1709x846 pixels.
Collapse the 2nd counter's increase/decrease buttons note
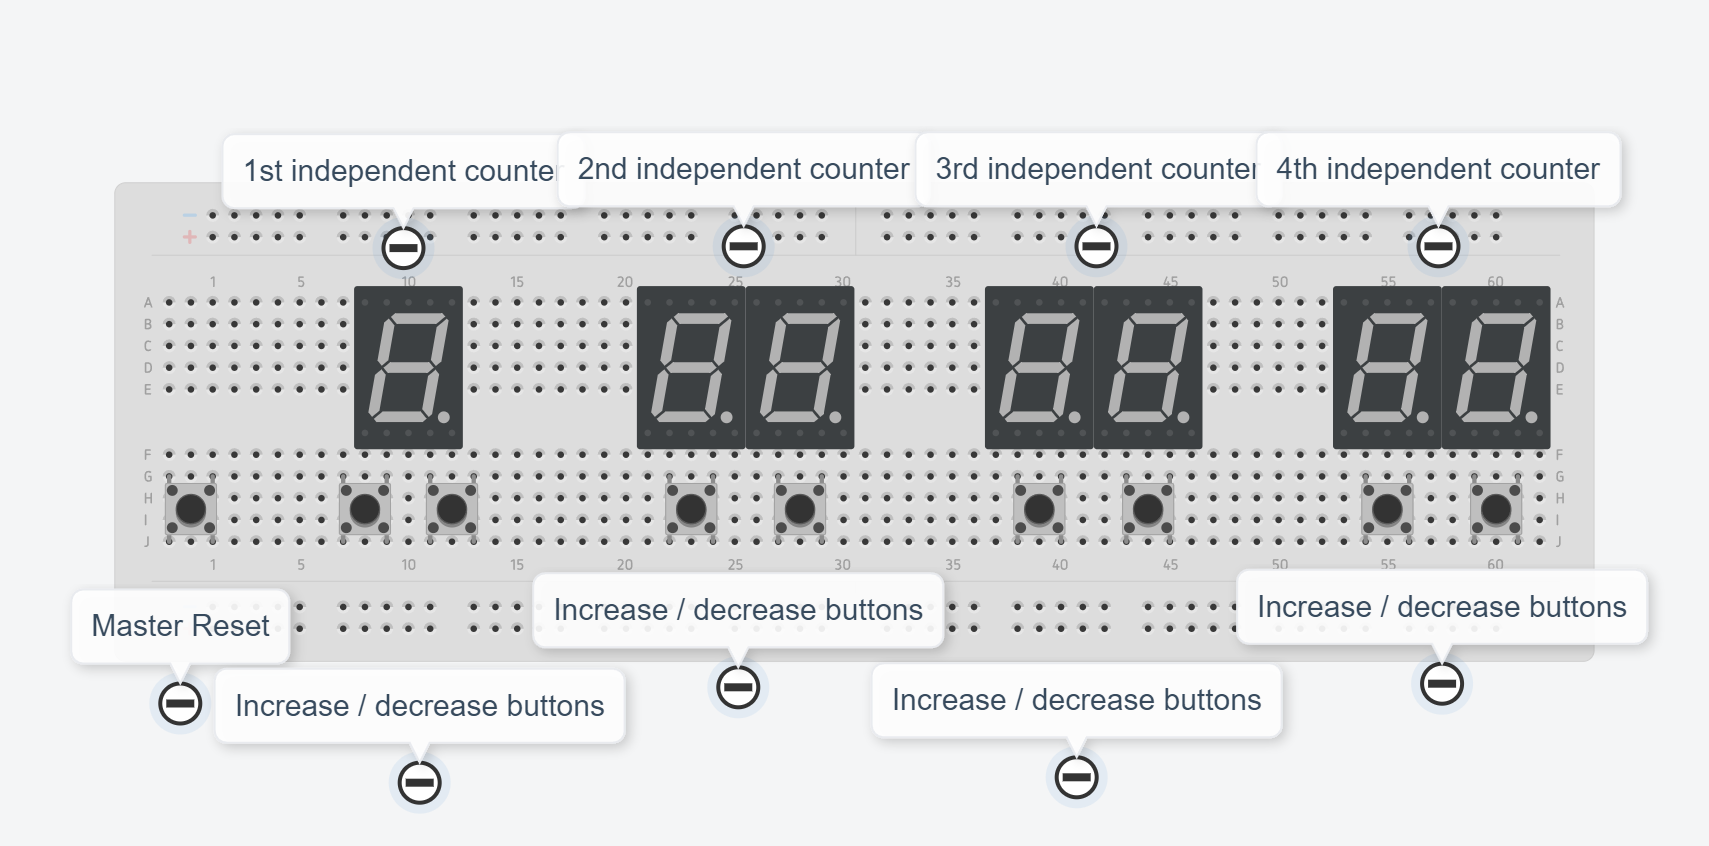(738, 687)
